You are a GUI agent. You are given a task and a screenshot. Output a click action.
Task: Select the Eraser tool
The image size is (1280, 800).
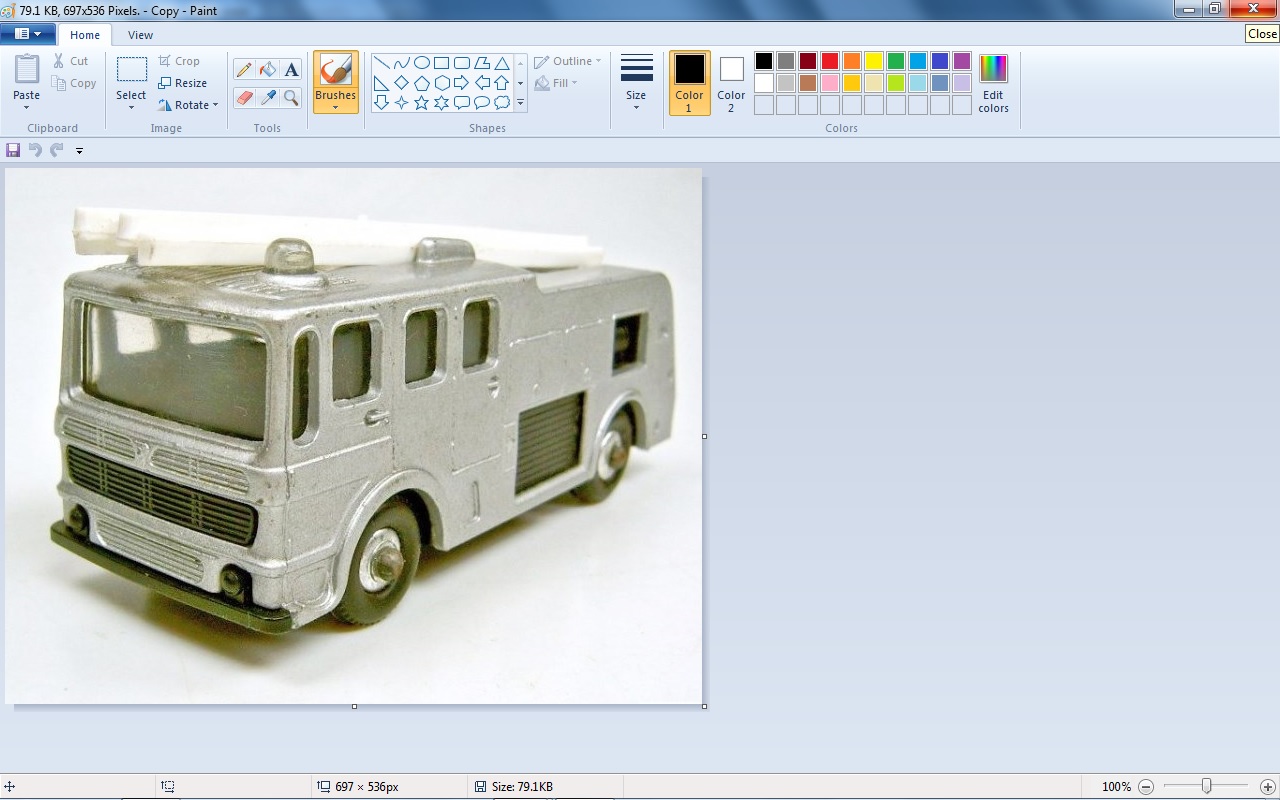244,97
